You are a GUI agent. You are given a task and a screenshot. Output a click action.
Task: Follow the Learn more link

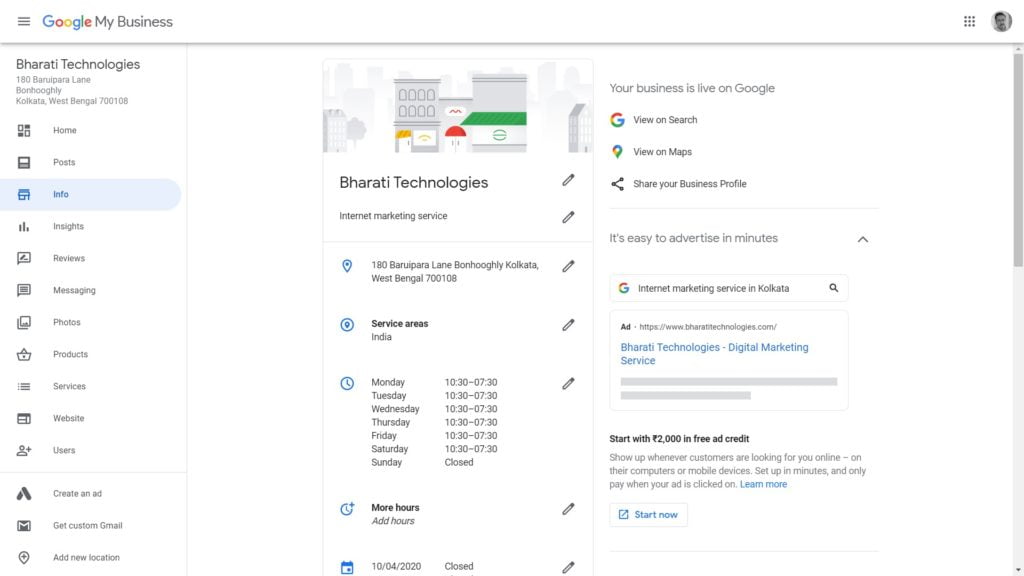pos(763,485)
